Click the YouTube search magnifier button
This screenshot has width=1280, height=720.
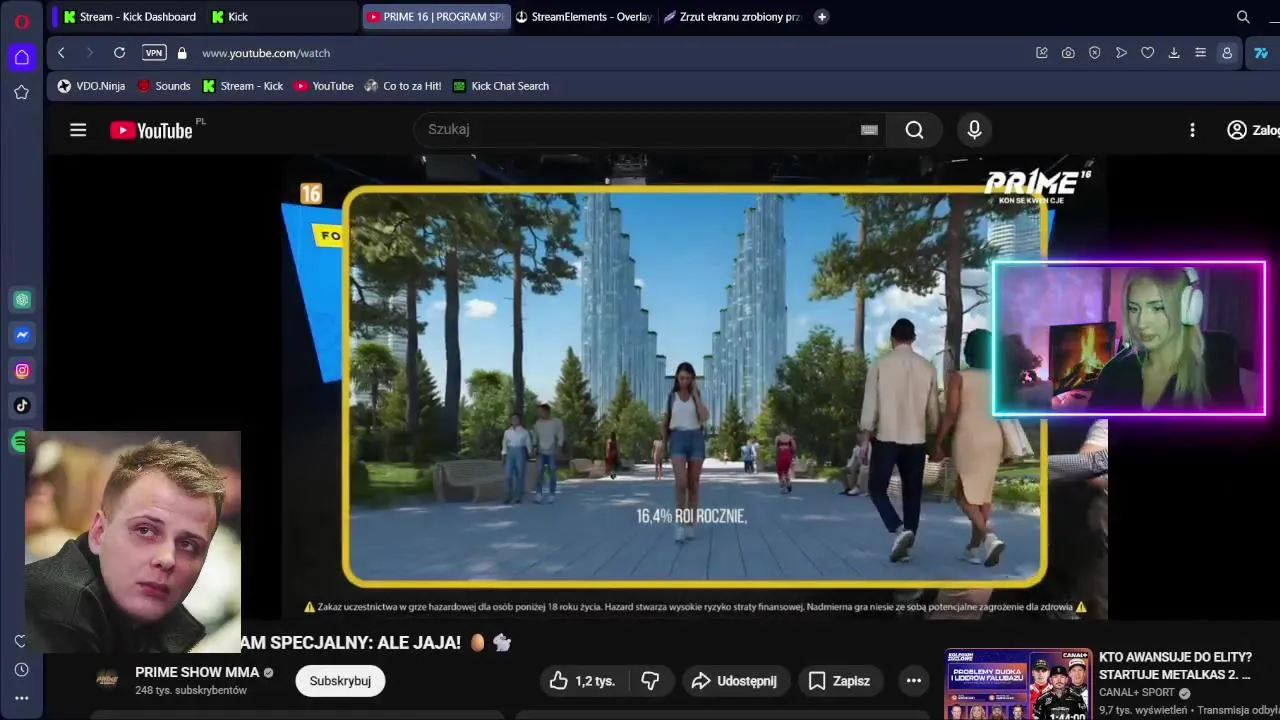[914, 129]
